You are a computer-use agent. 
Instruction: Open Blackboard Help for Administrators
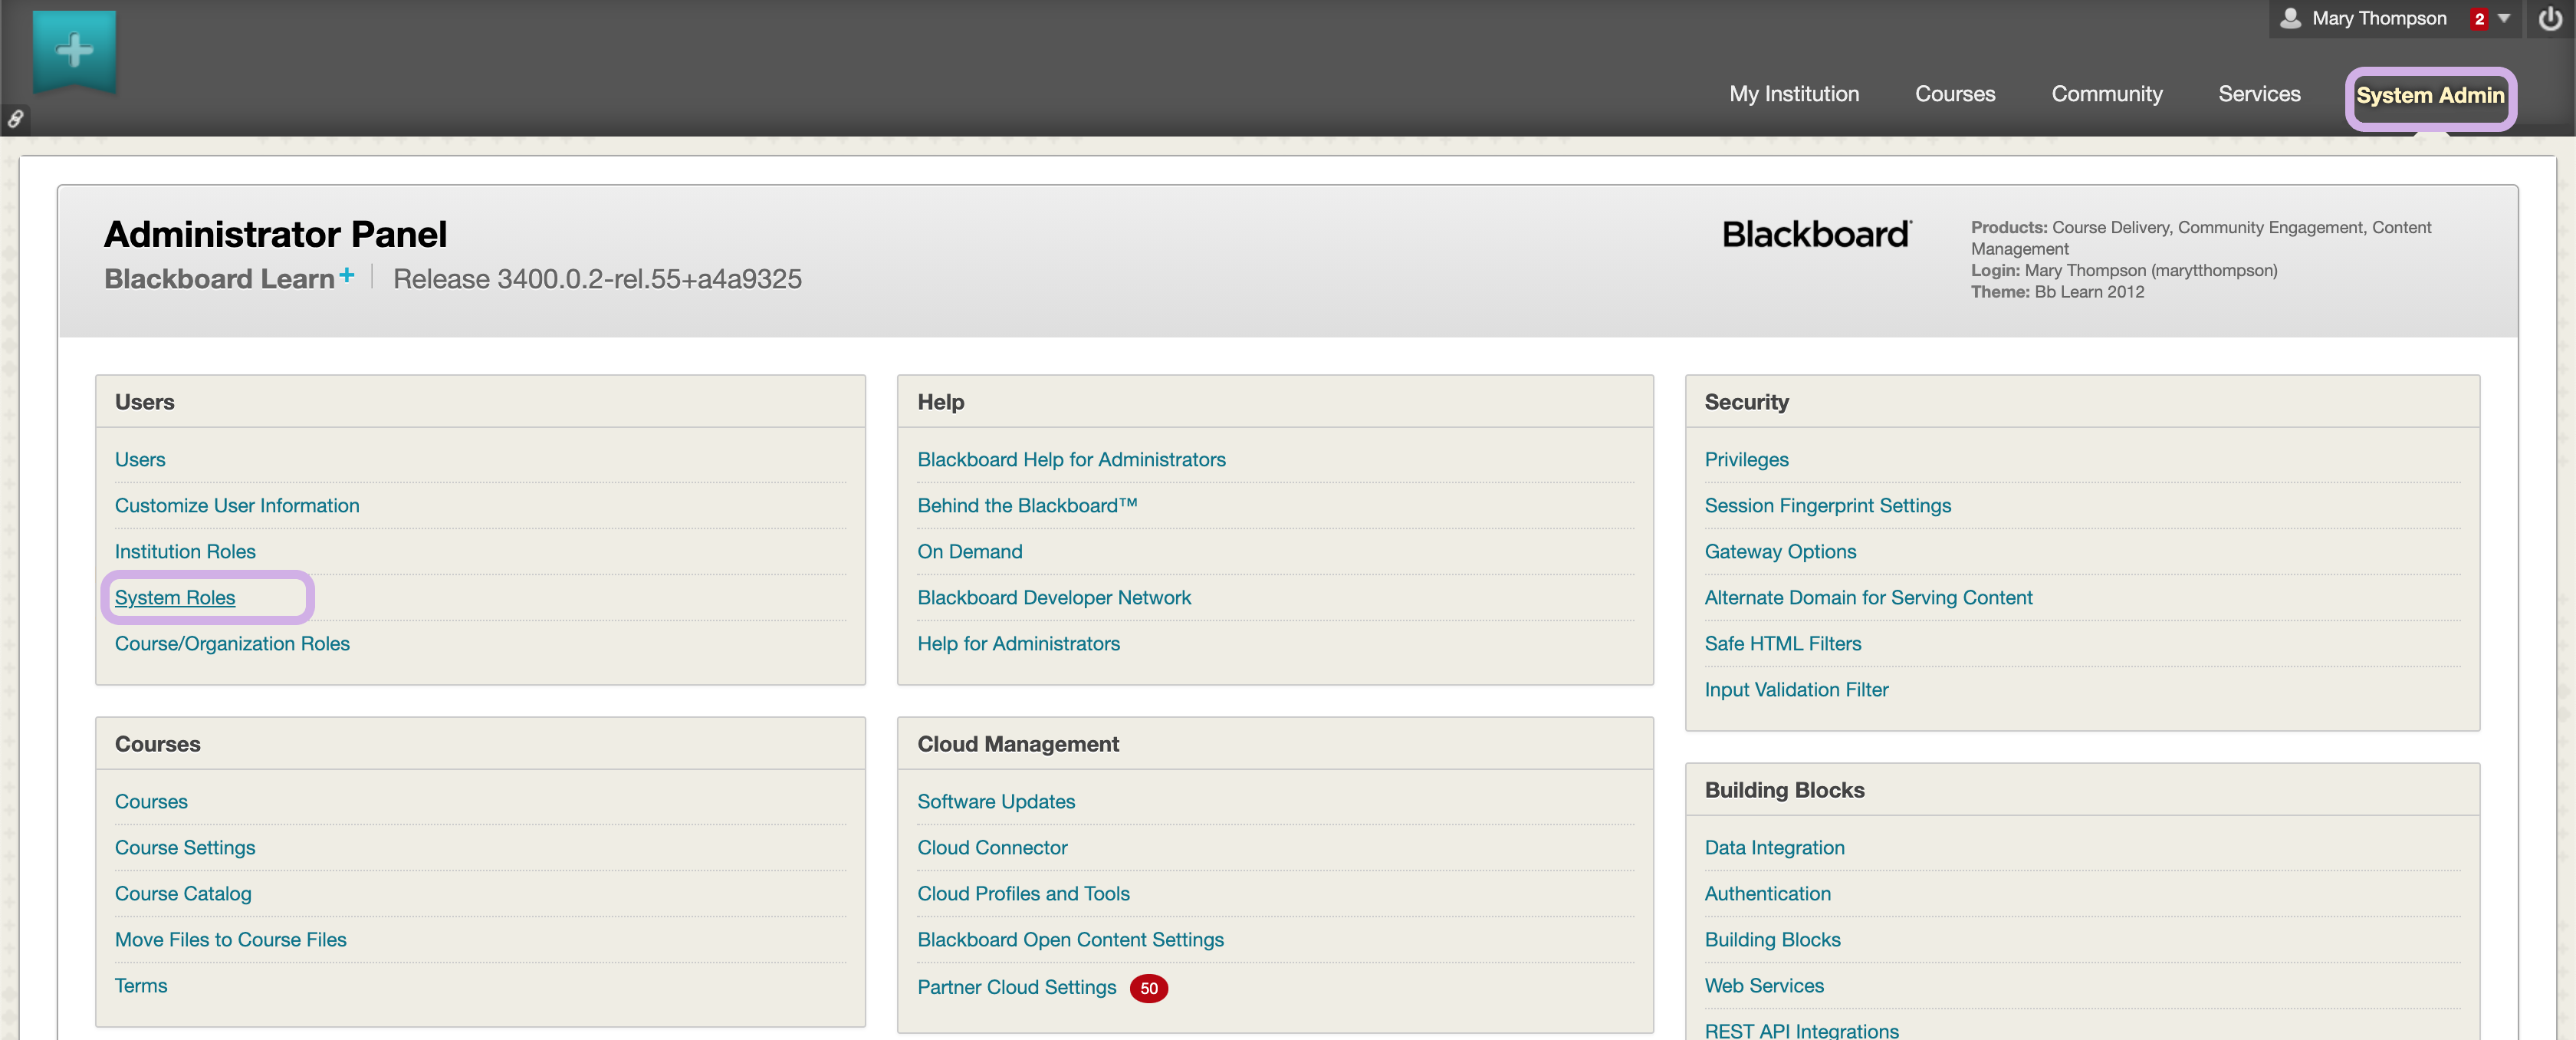[1071, 459]
